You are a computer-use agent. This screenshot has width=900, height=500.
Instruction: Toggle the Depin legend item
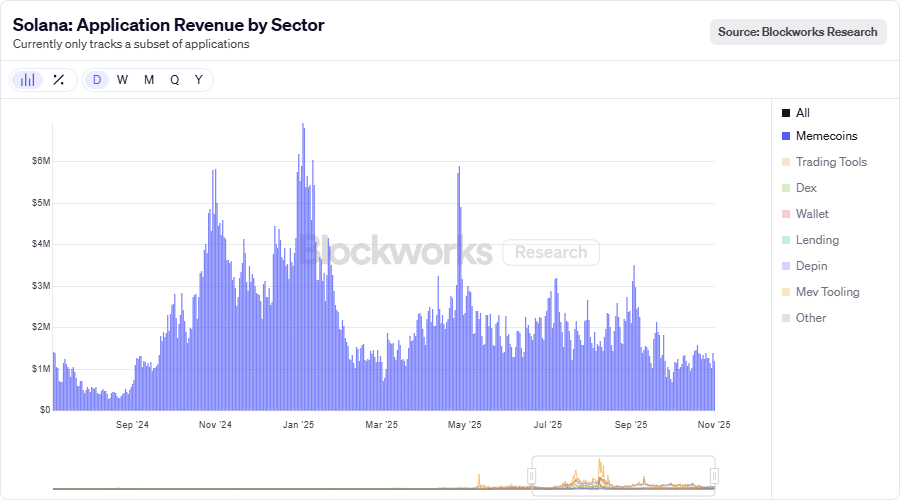tap(811, 266)
